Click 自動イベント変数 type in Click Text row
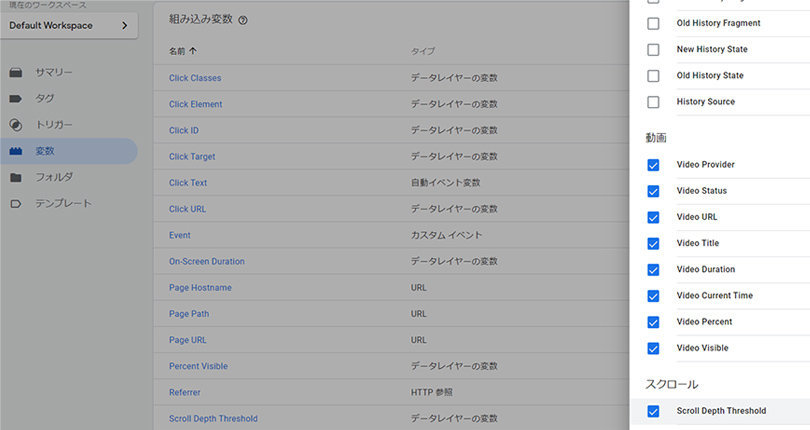The image size is (810, 430). click(445, 183)
